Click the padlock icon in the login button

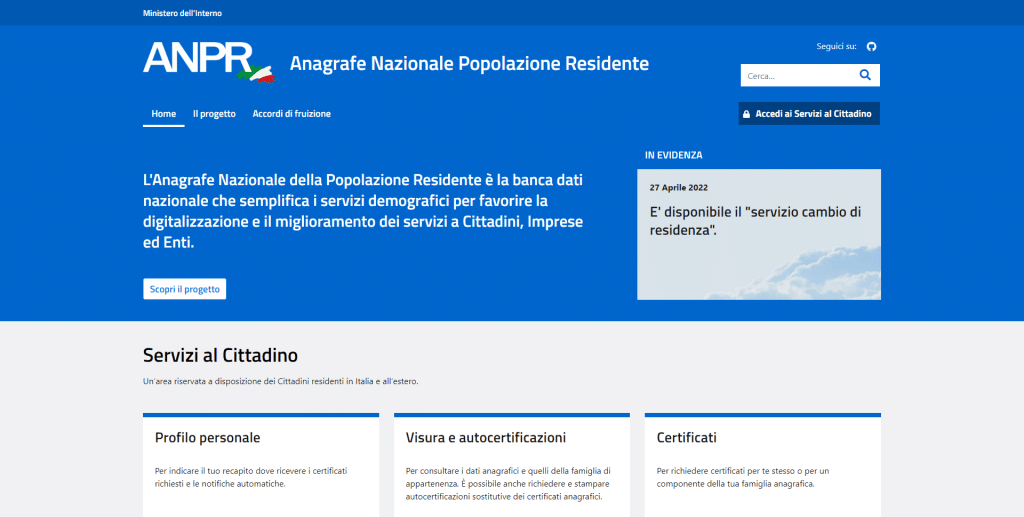point(746,114)
